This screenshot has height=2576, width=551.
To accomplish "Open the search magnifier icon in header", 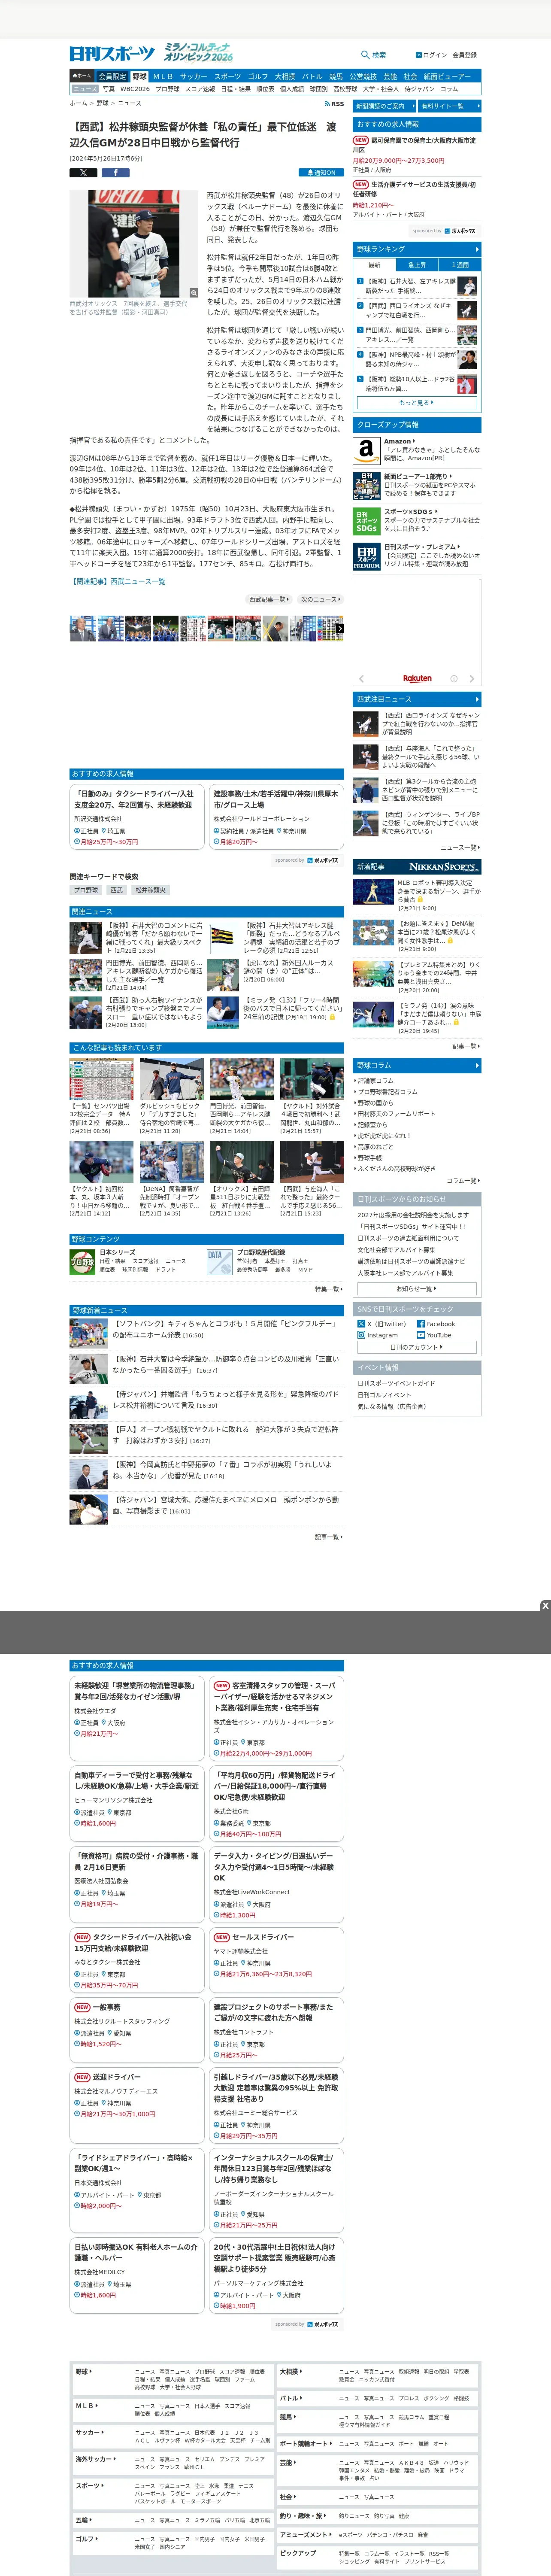I will click(x=365, y=55).
